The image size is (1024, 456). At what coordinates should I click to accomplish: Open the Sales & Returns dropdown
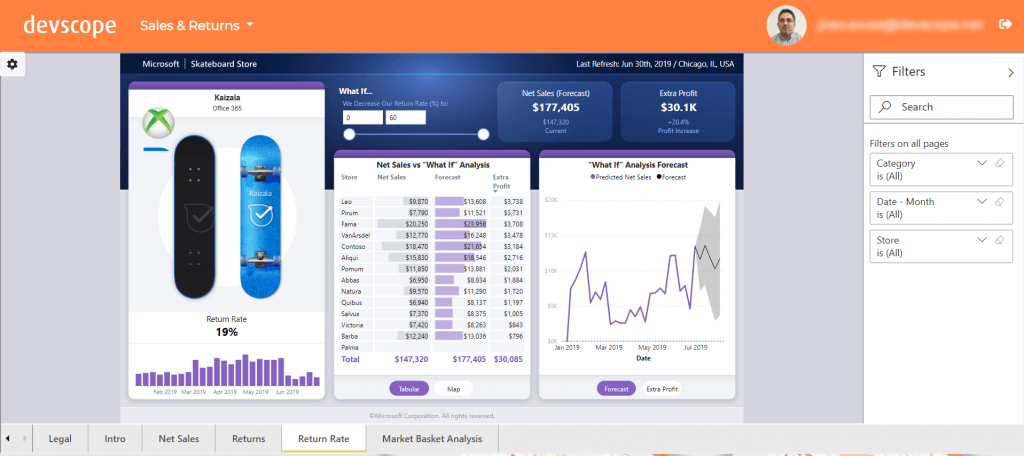[197, 25]
